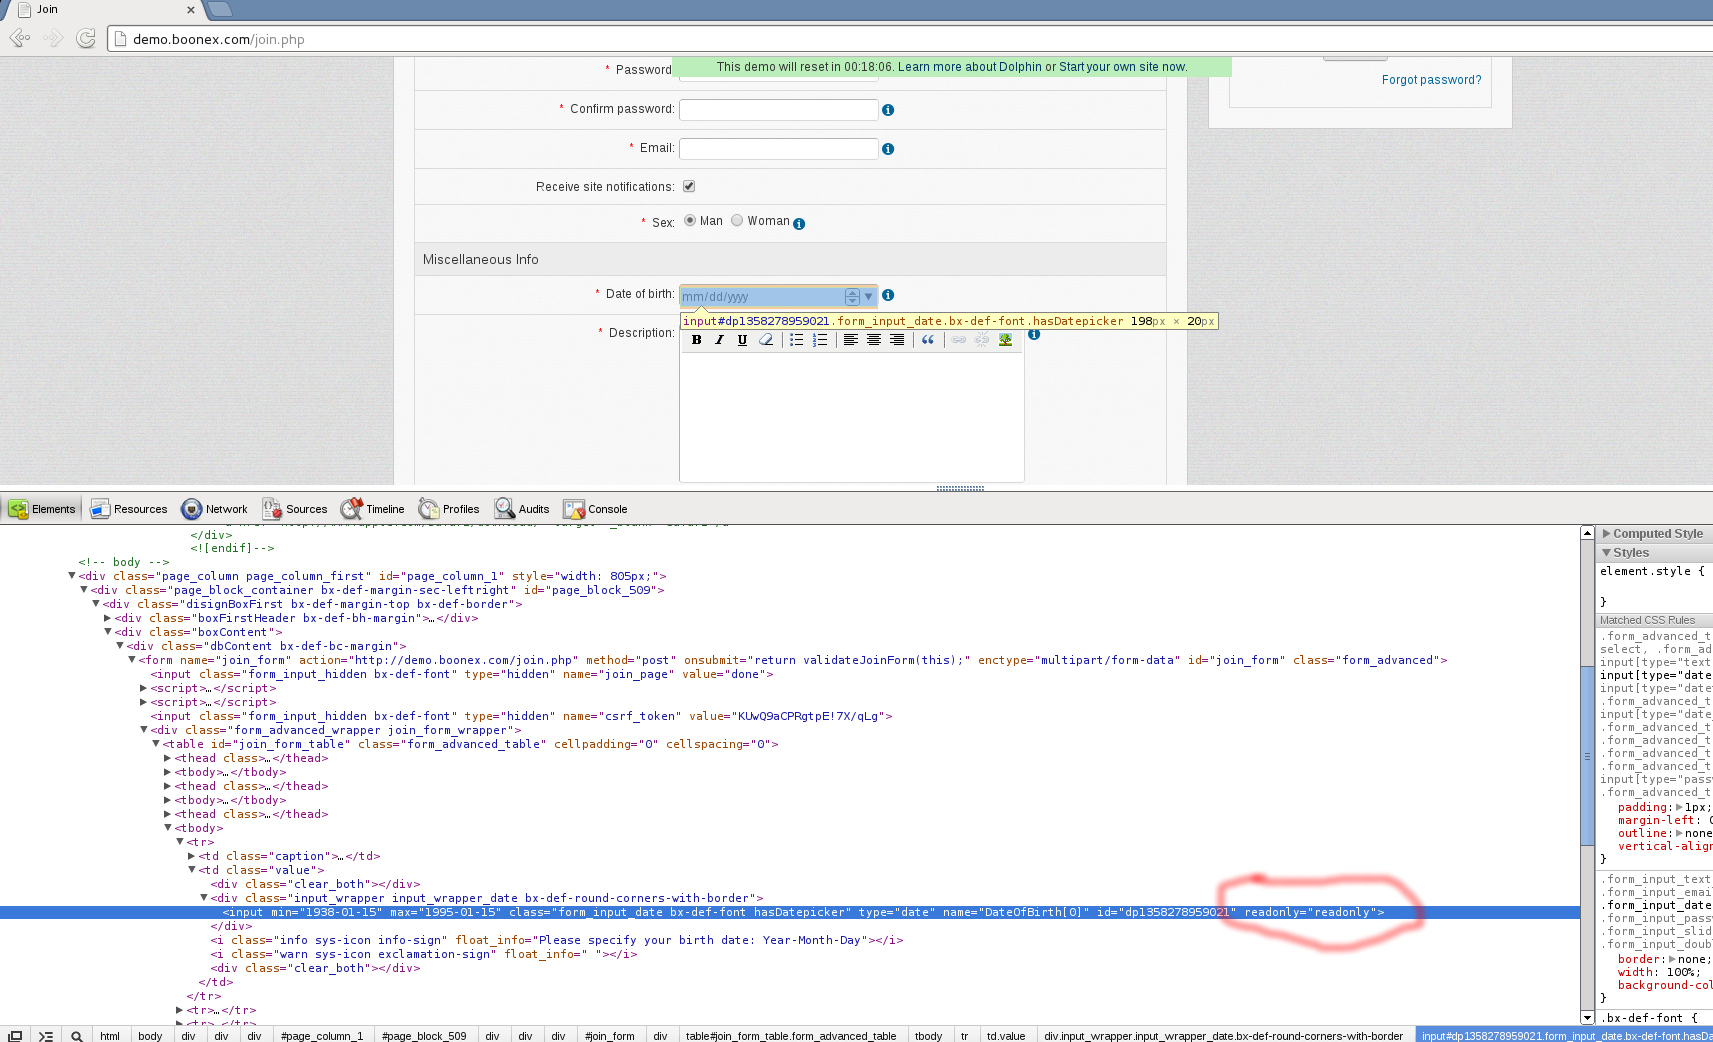Click the Confirm password input field
Viewport: 1713px width, 1042px height.
778,110
